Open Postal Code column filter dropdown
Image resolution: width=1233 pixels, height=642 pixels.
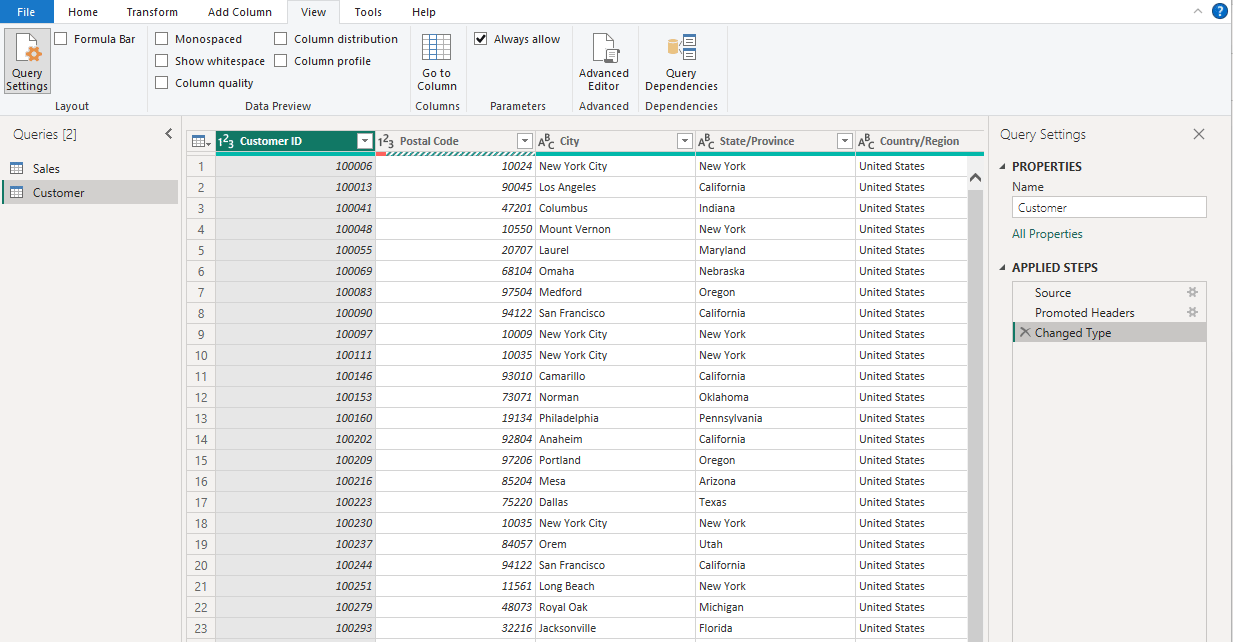click(x=525, y=141)
